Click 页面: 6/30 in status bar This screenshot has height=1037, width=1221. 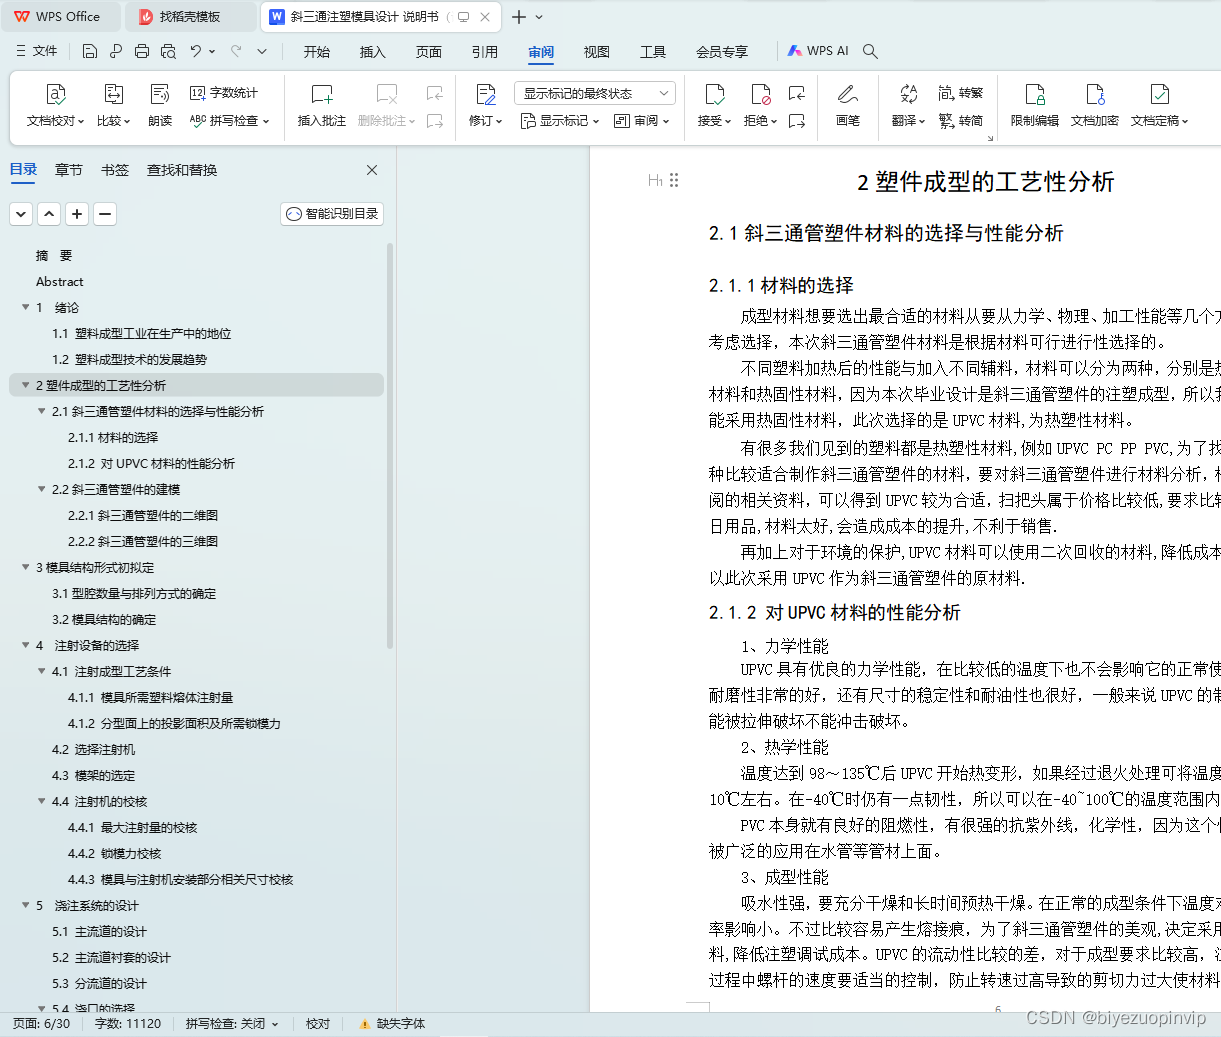pyautogui.click(x=42, y=1024)
